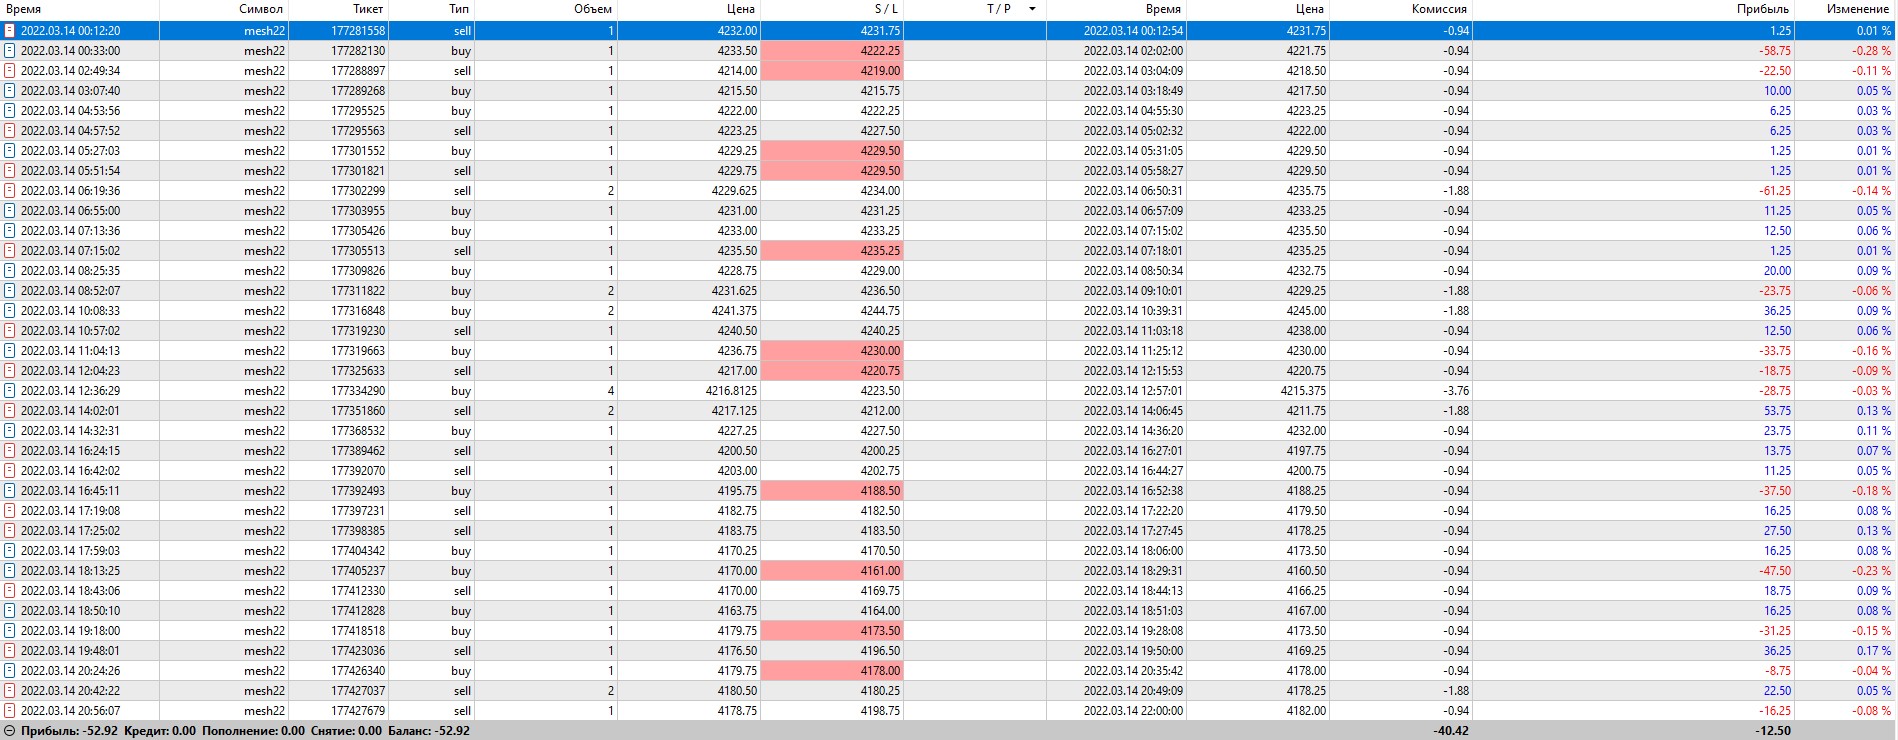Select the trade icon at 07:15:02
Screen dimensions: 1898x740
(x=10, y=251)
